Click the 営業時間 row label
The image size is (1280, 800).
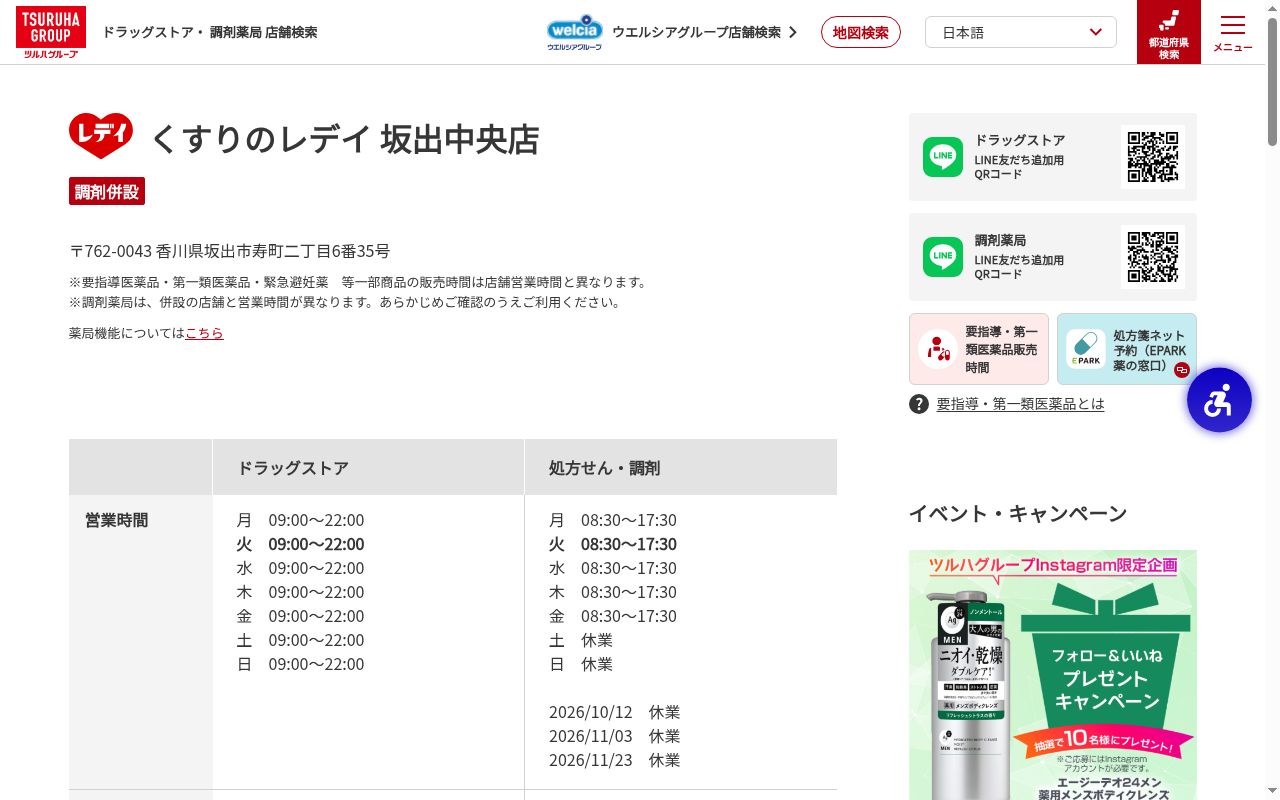(x=117, y=520)
